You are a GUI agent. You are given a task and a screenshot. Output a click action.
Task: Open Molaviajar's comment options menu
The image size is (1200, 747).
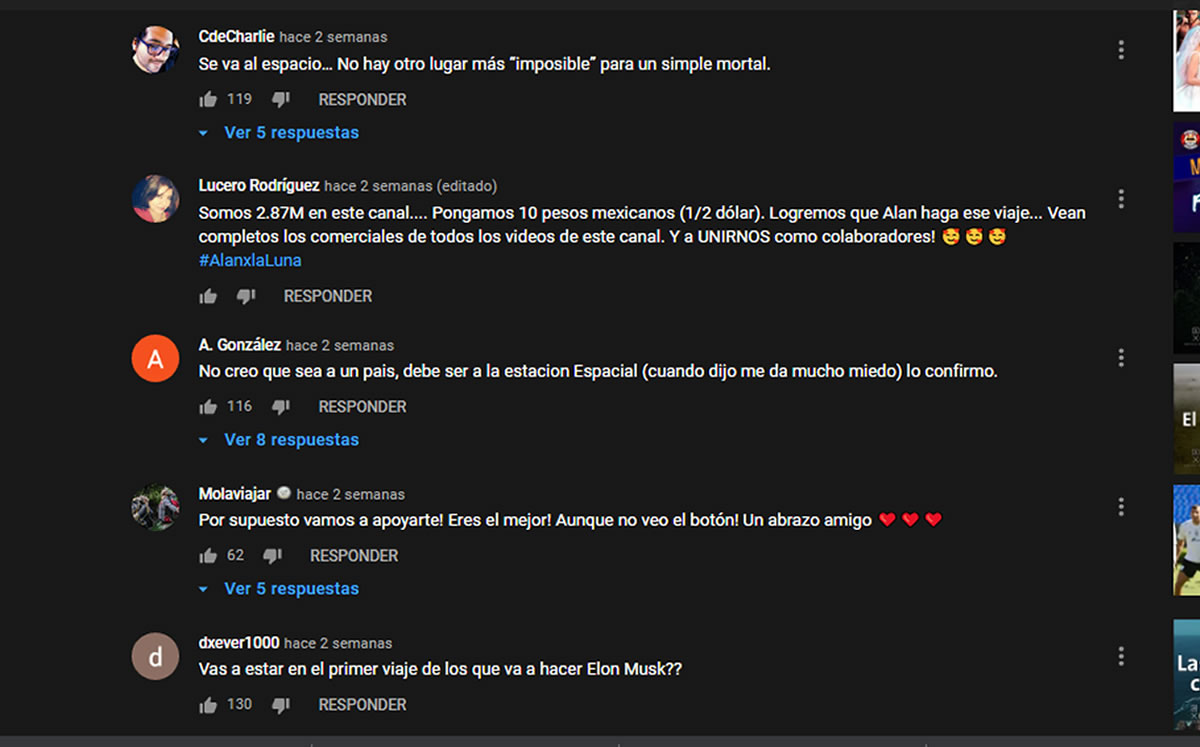[x=1121, y=507]
